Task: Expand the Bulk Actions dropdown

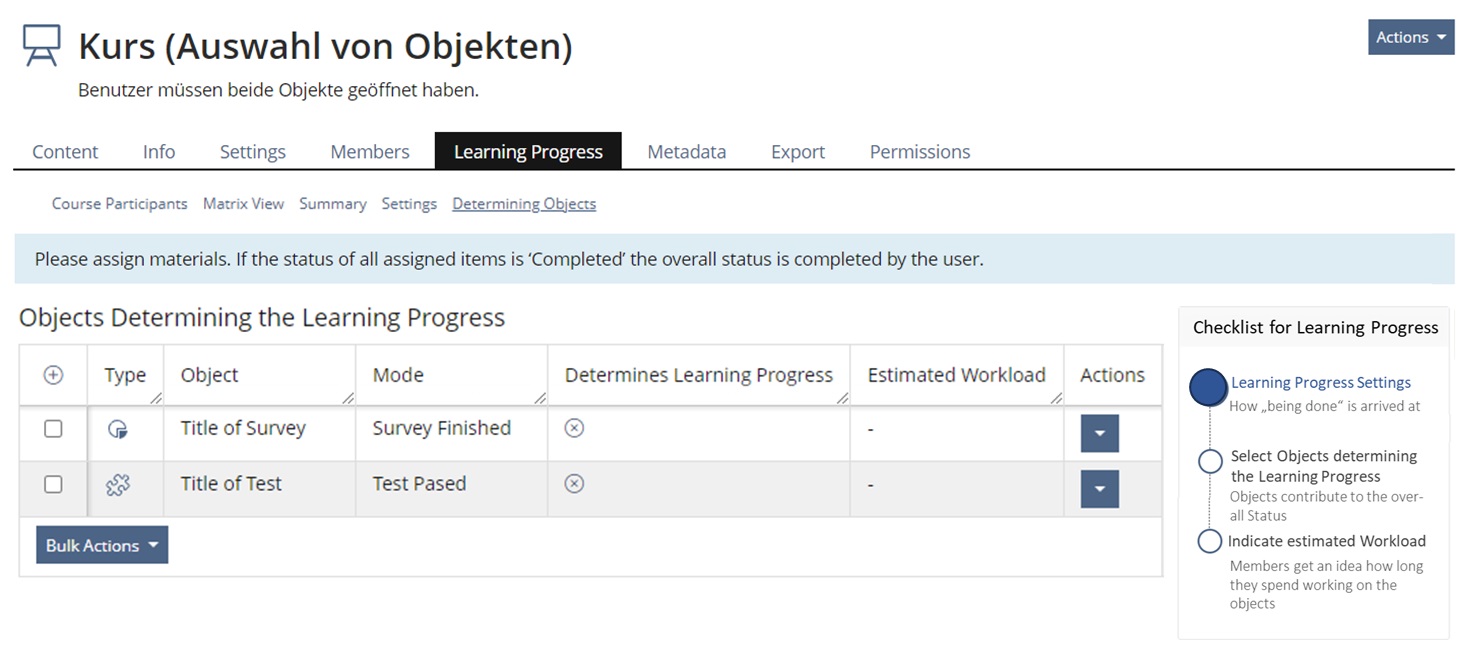Action: tap(102, 545)
